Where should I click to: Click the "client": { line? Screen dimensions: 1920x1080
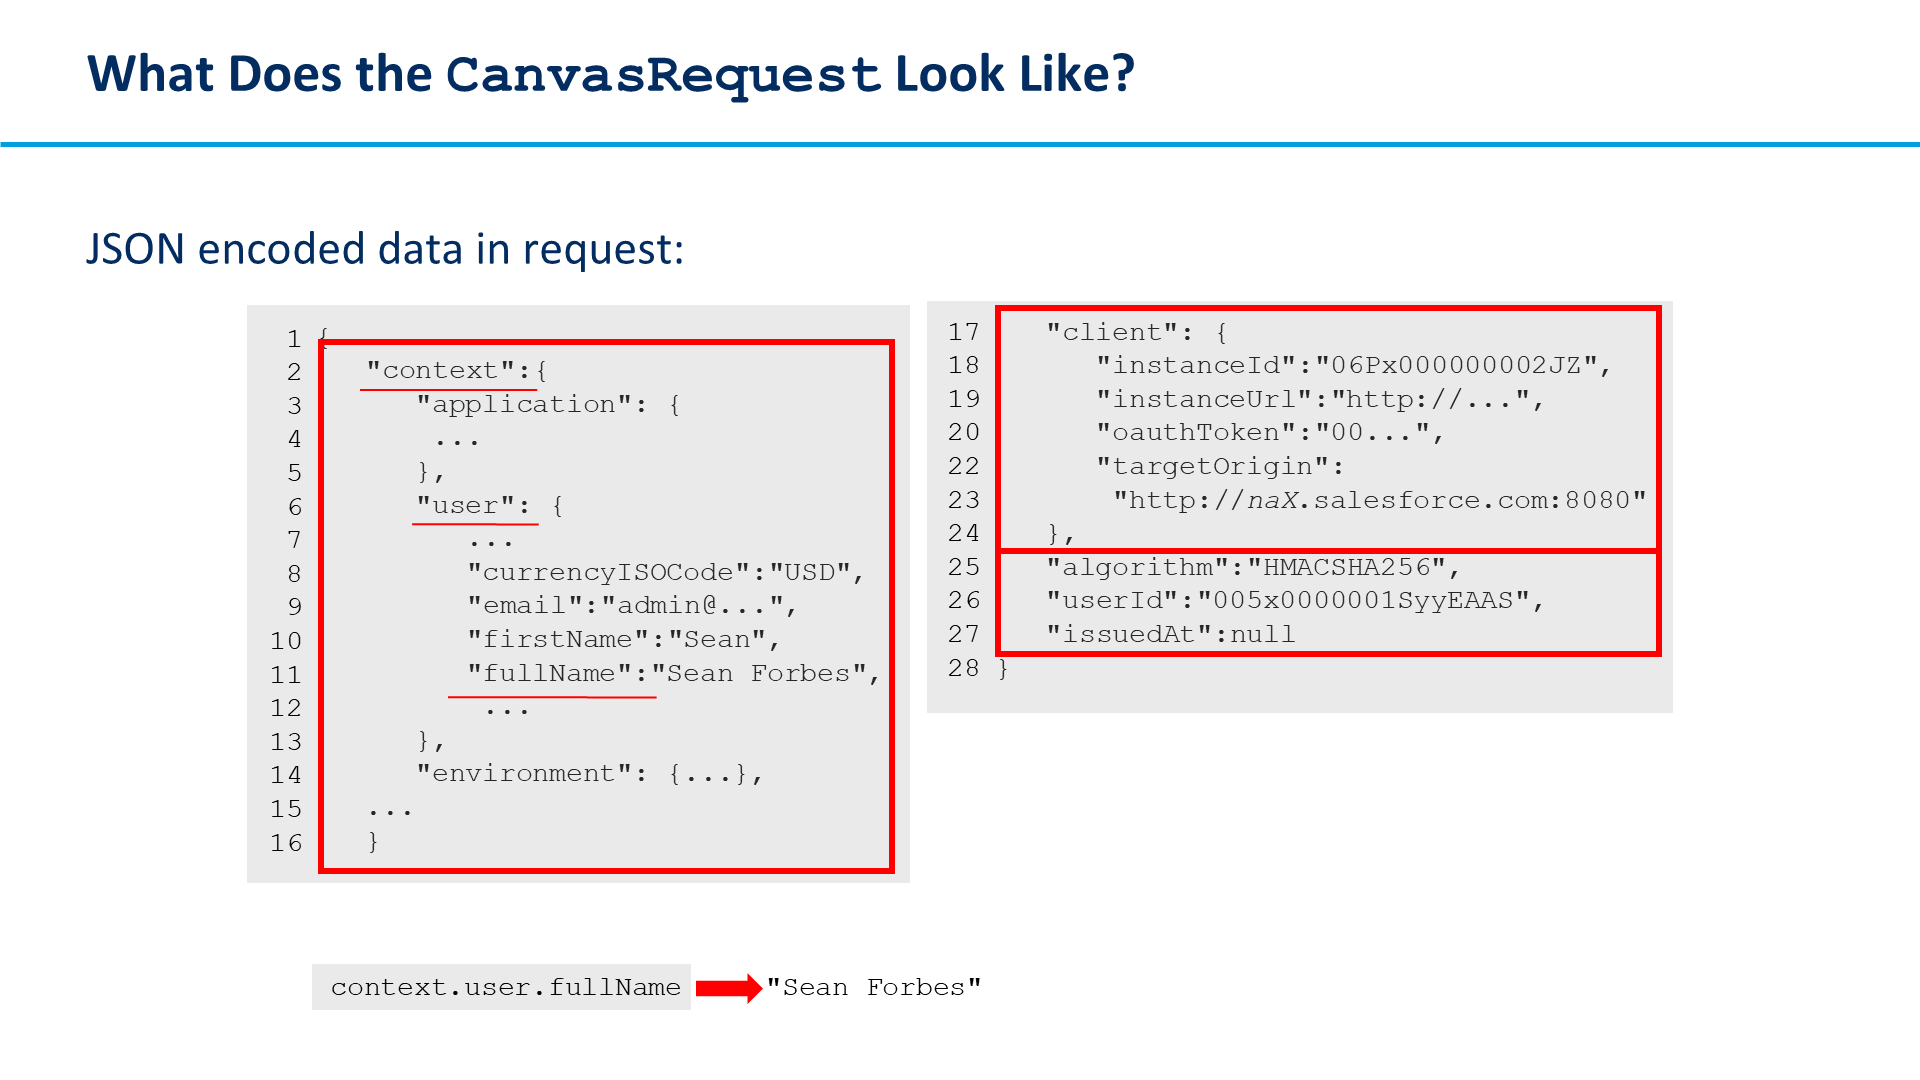1137,332
